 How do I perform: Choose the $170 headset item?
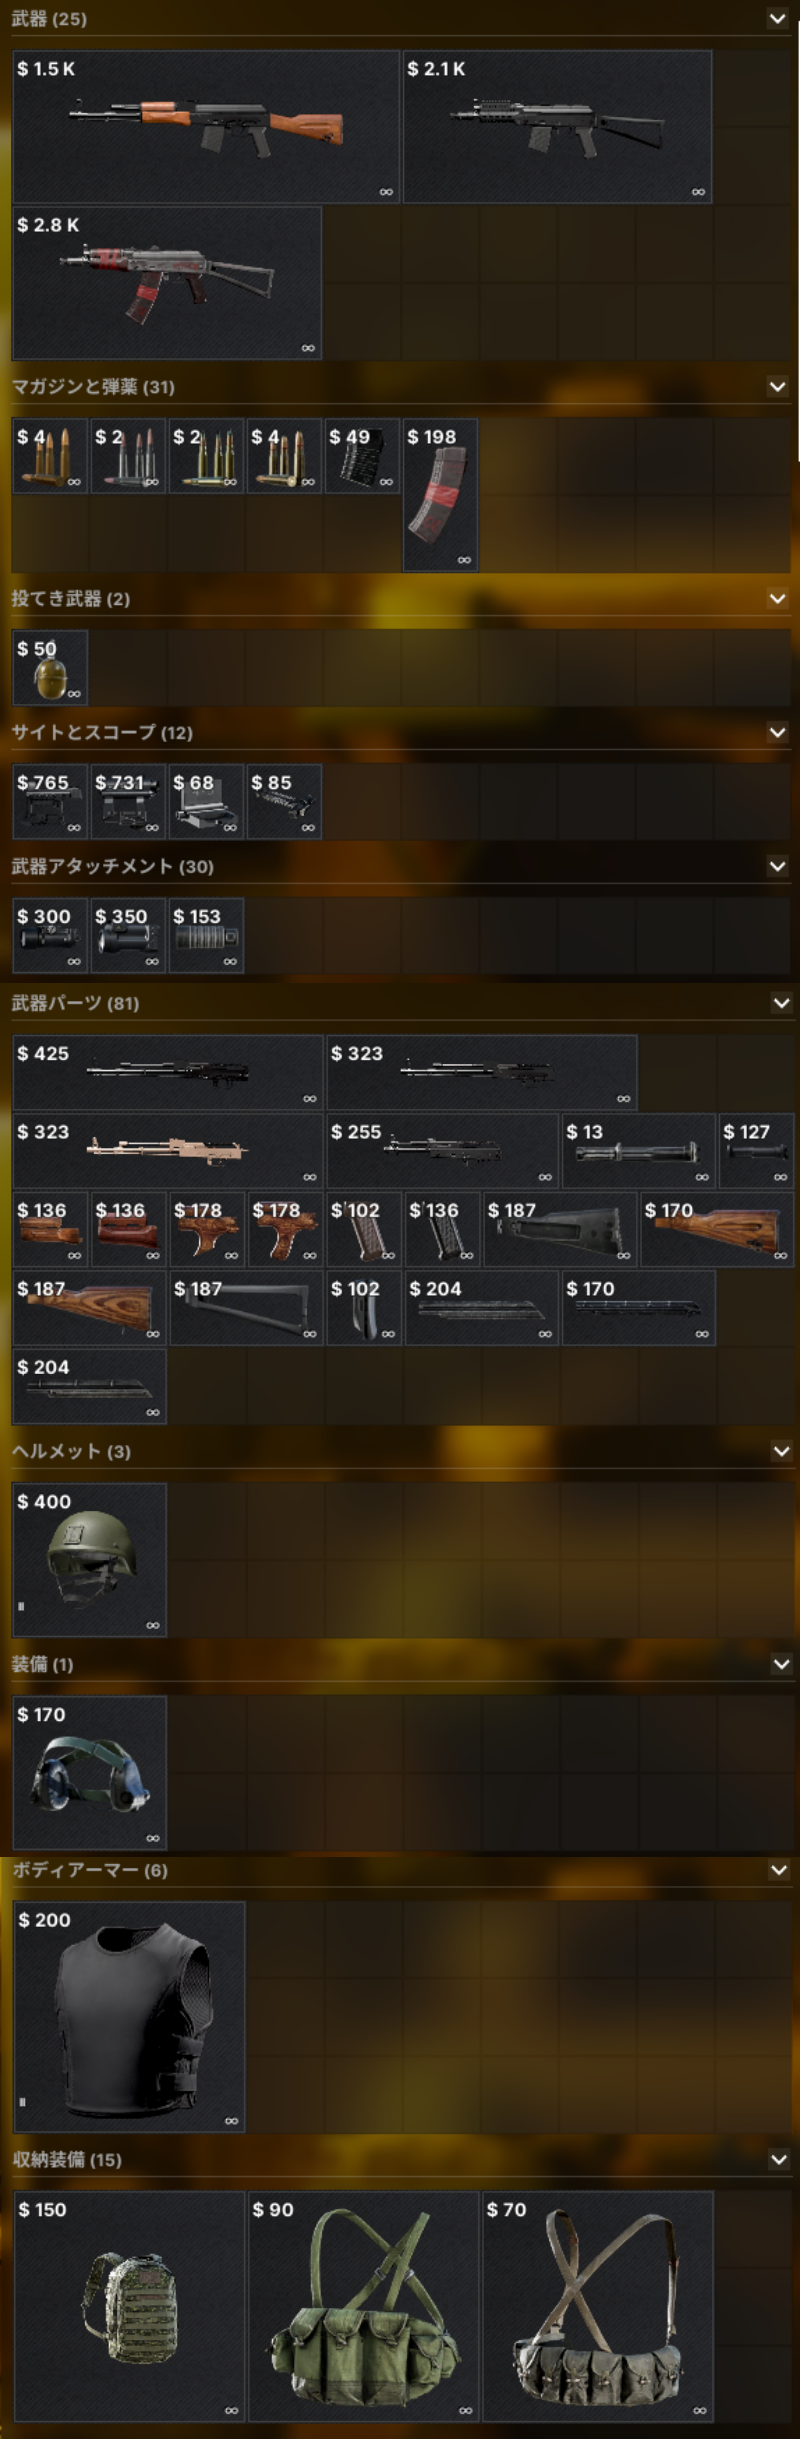89,1773
